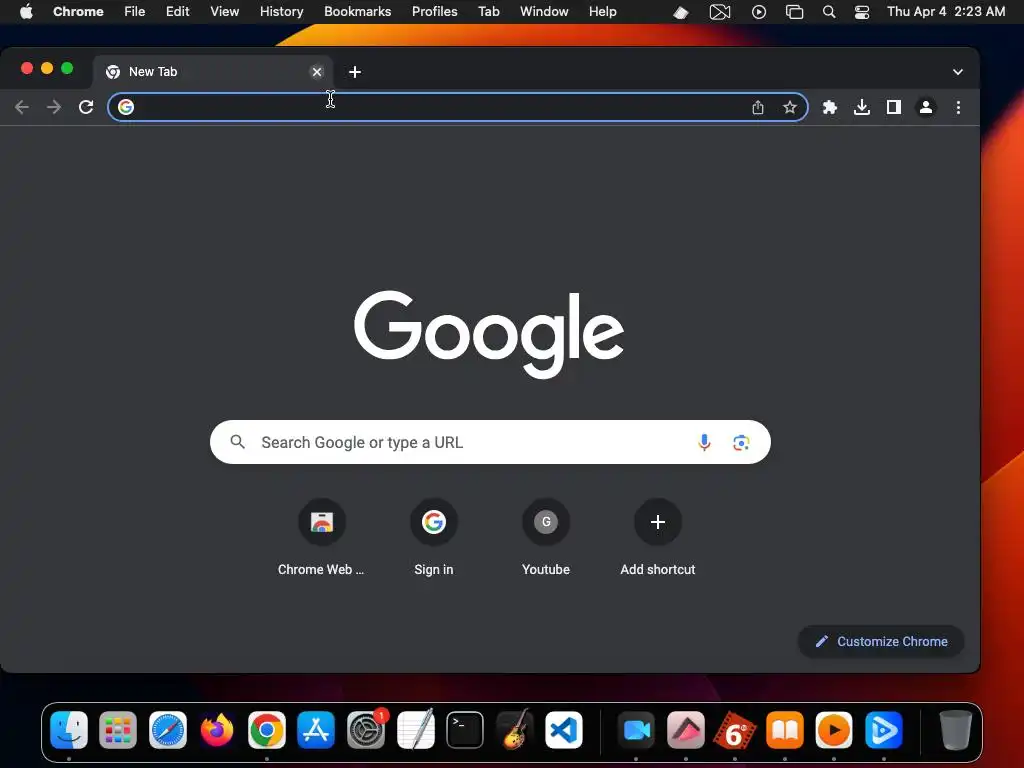Open Spotlight search in menu bar

(x=829, y=12)
